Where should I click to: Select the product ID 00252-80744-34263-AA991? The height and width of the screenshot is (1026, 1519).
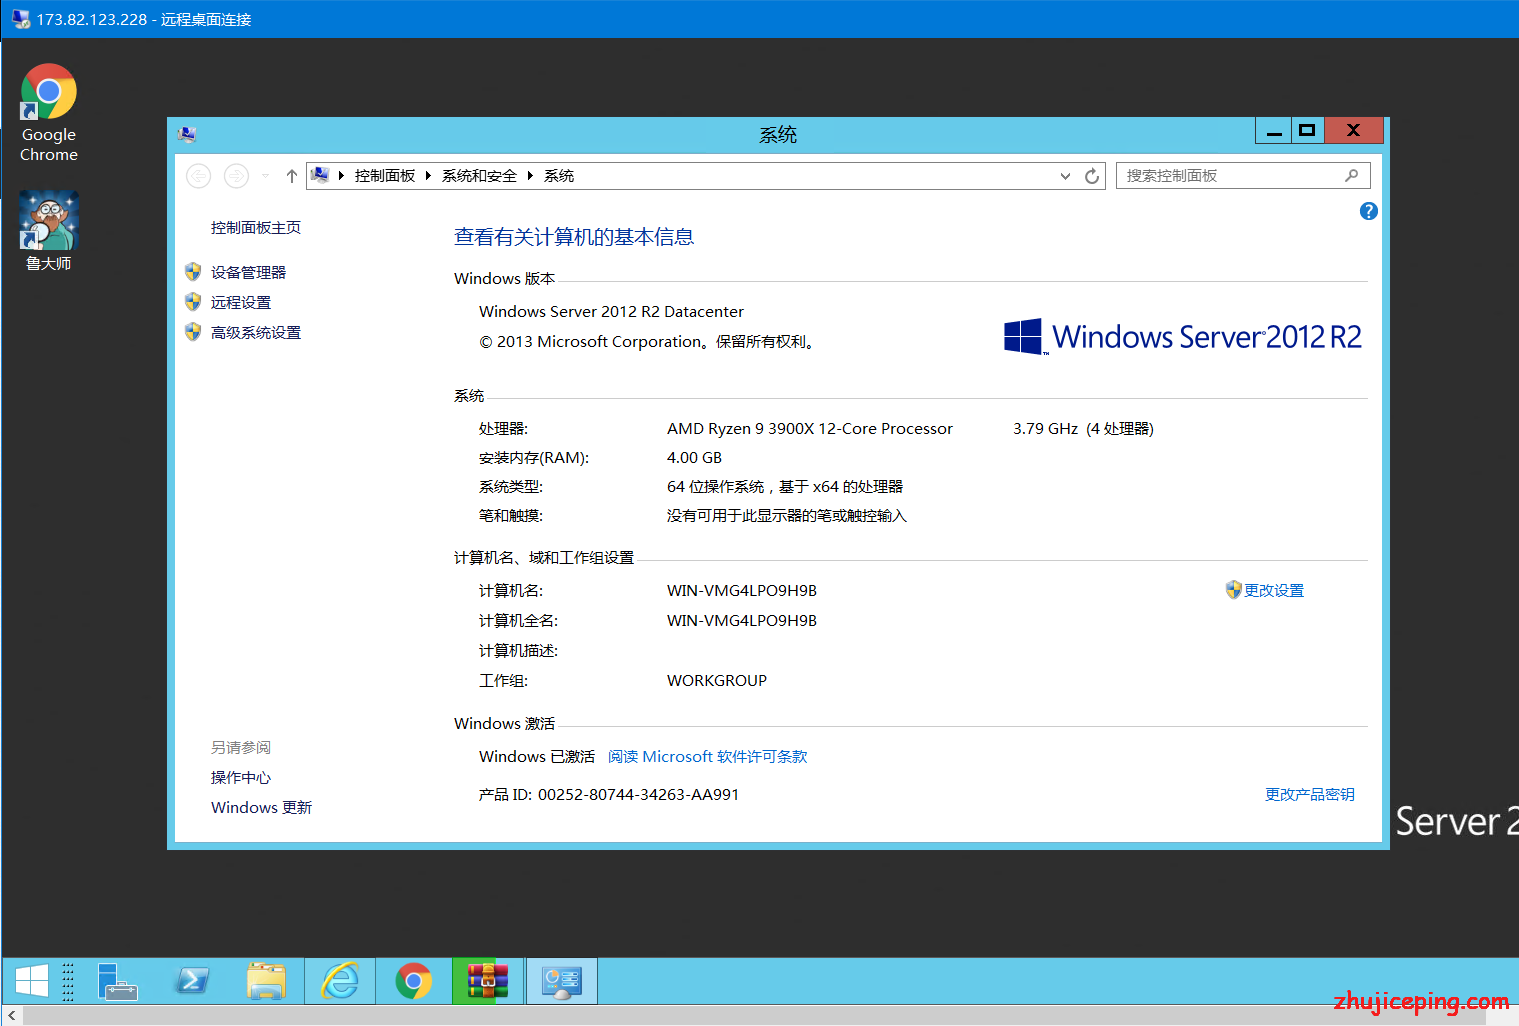click(638, 794)
